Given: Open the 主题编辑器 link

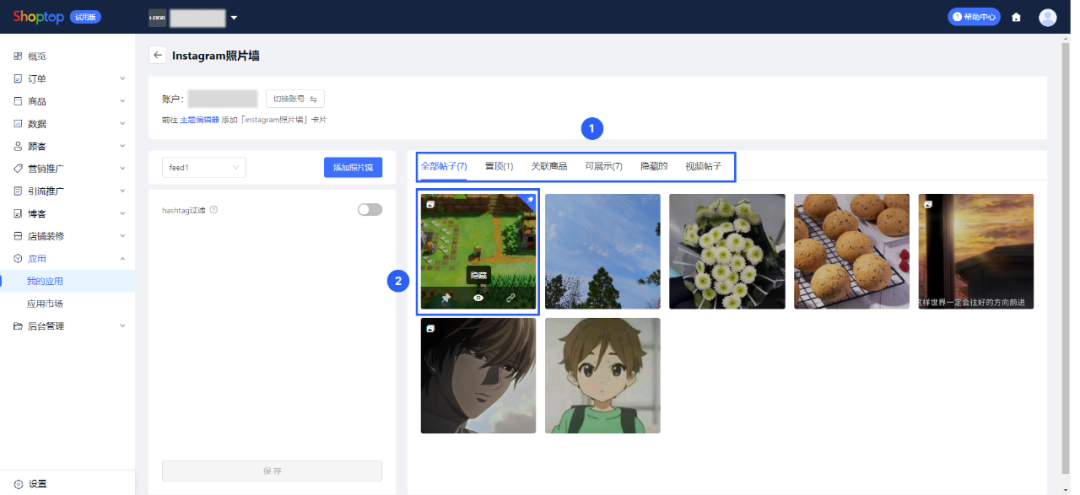Looking at the screenshot, I should pos(200,120).
